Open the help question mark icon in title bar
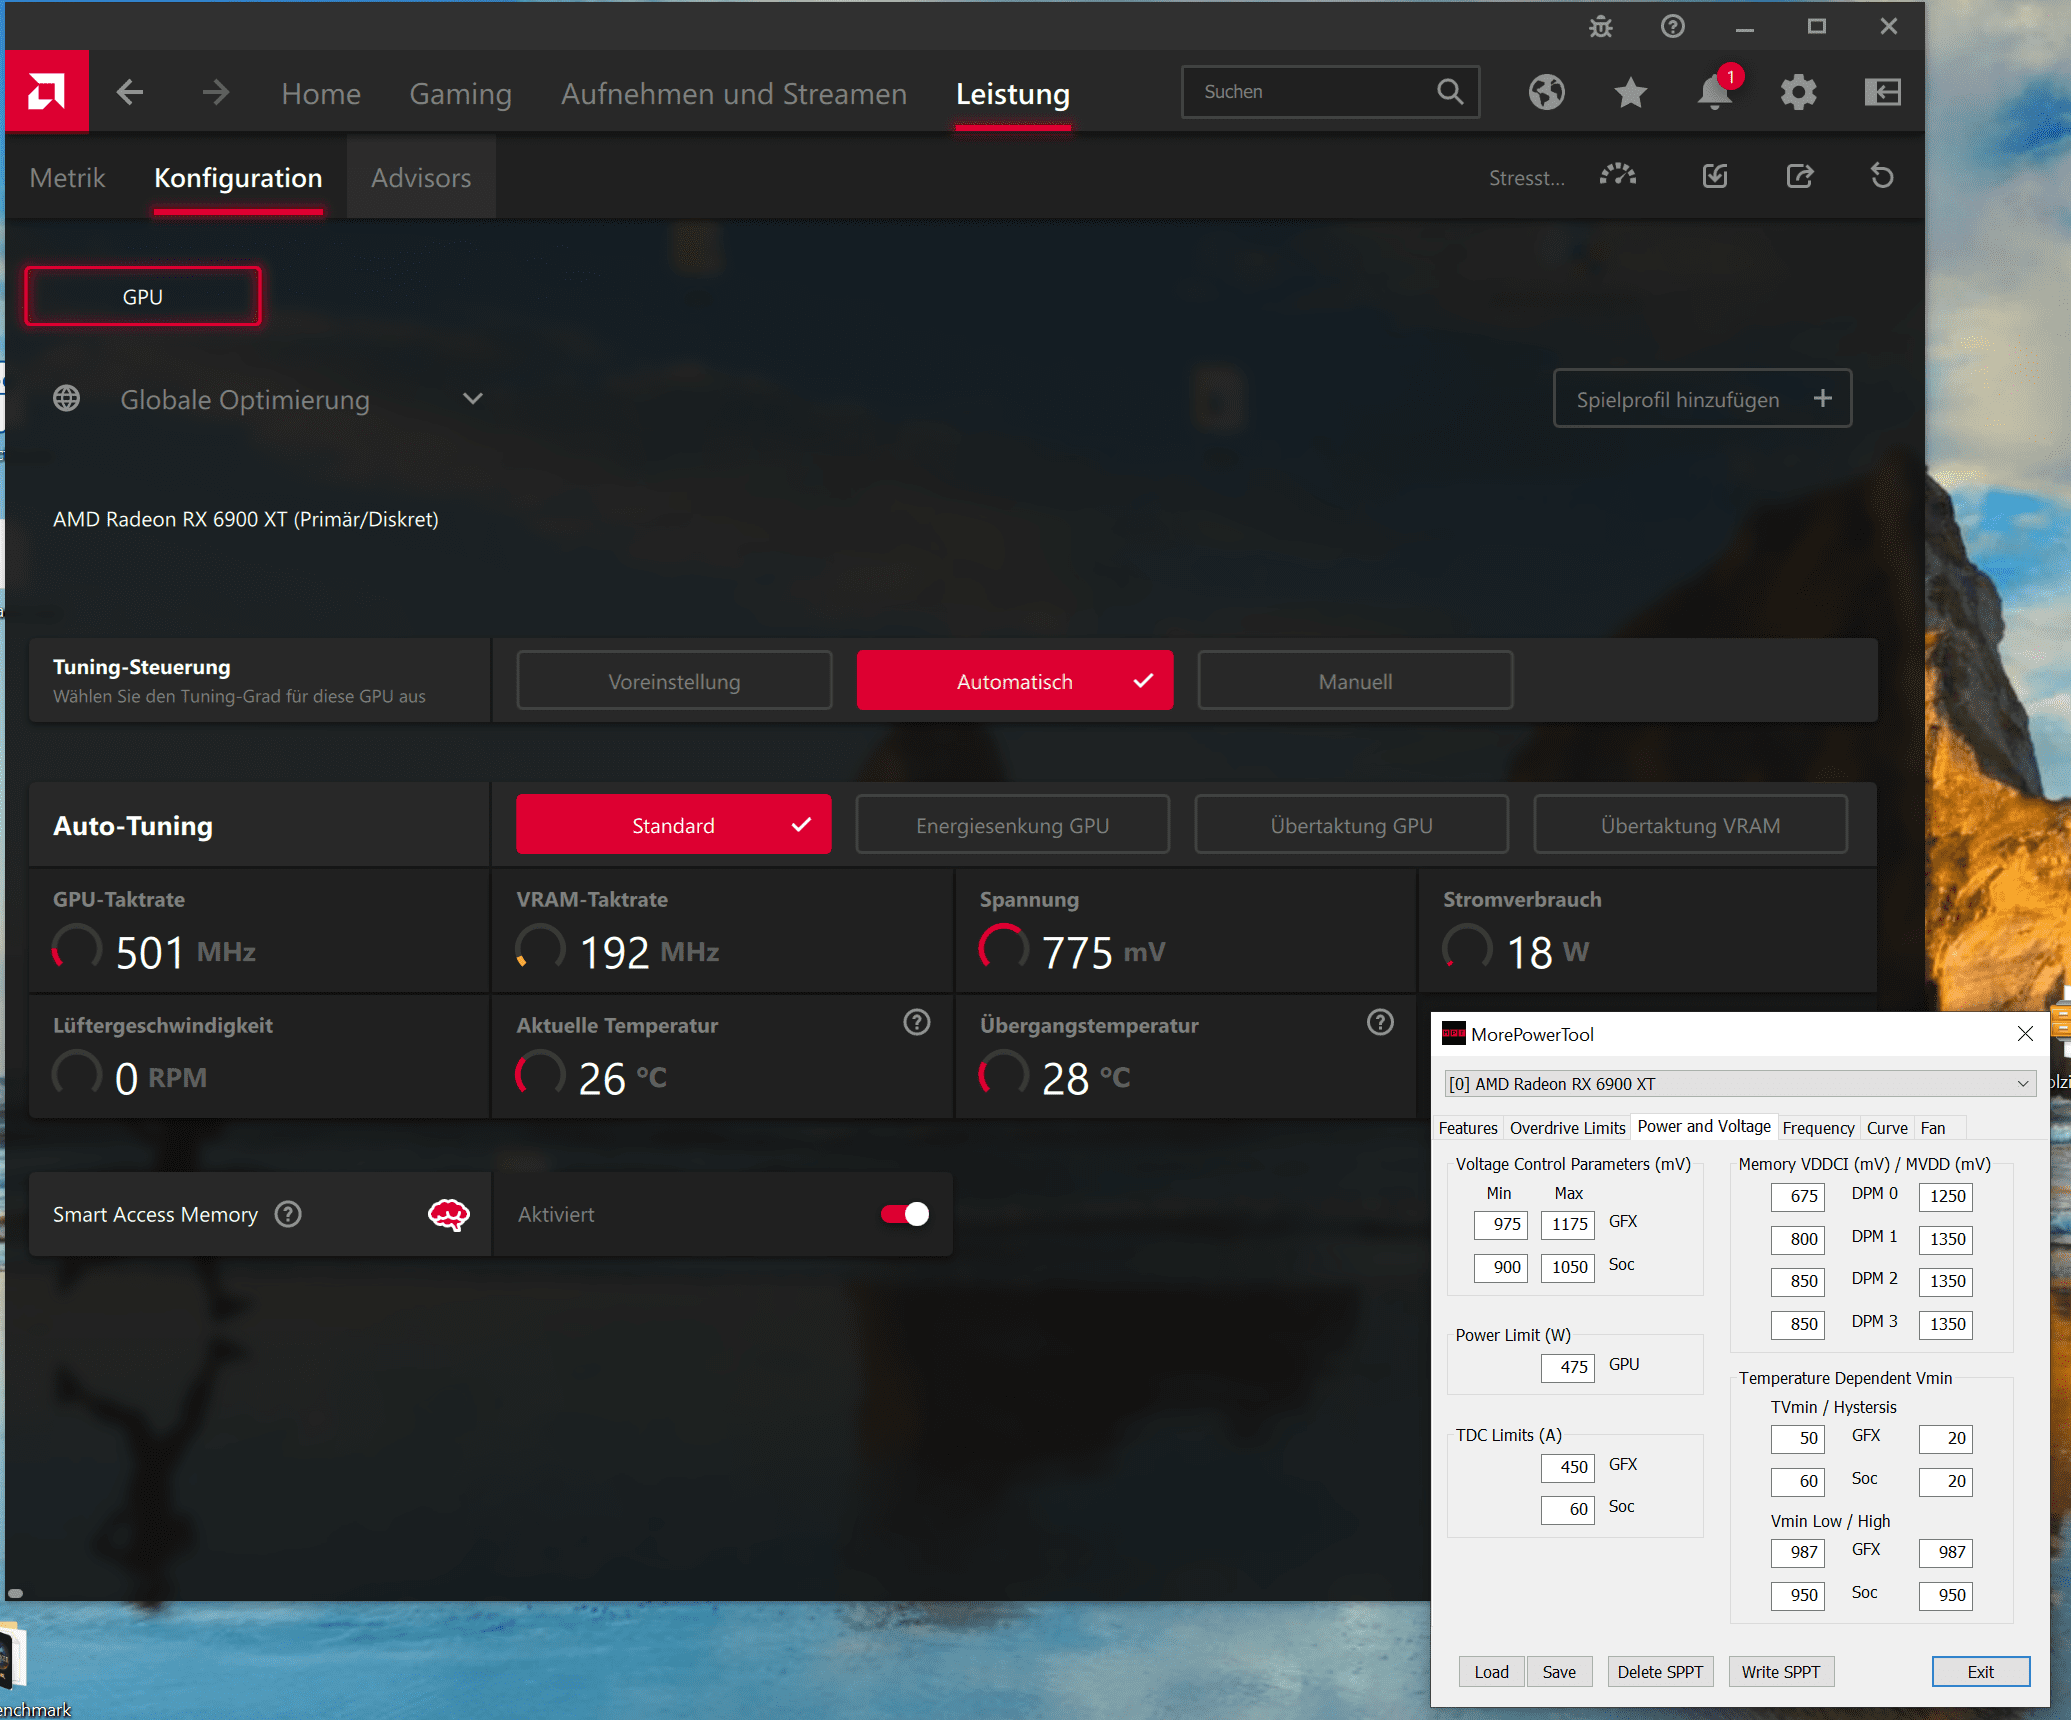2071x1720 pixels. tap(1673, 27)
